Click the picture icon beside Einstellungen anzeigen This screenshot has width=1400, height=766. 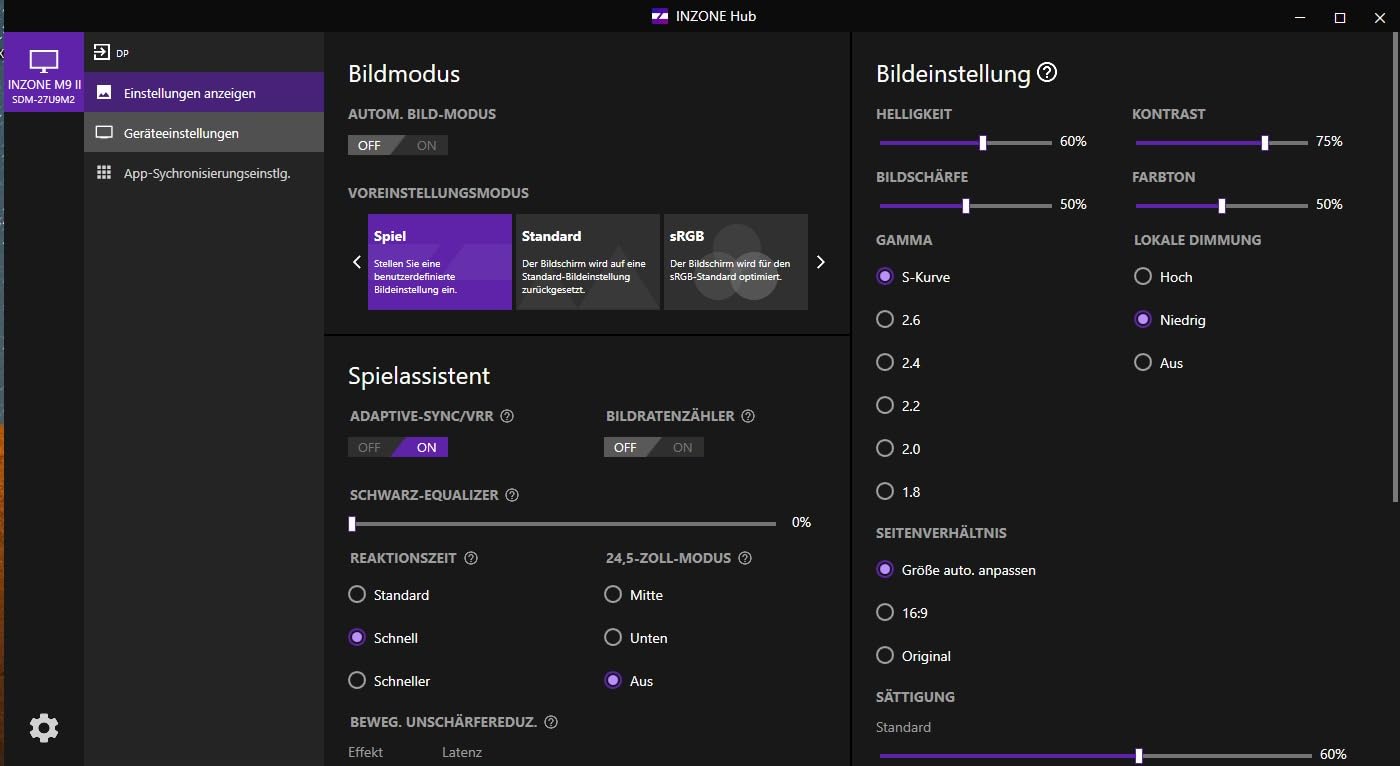coord(104,92)
